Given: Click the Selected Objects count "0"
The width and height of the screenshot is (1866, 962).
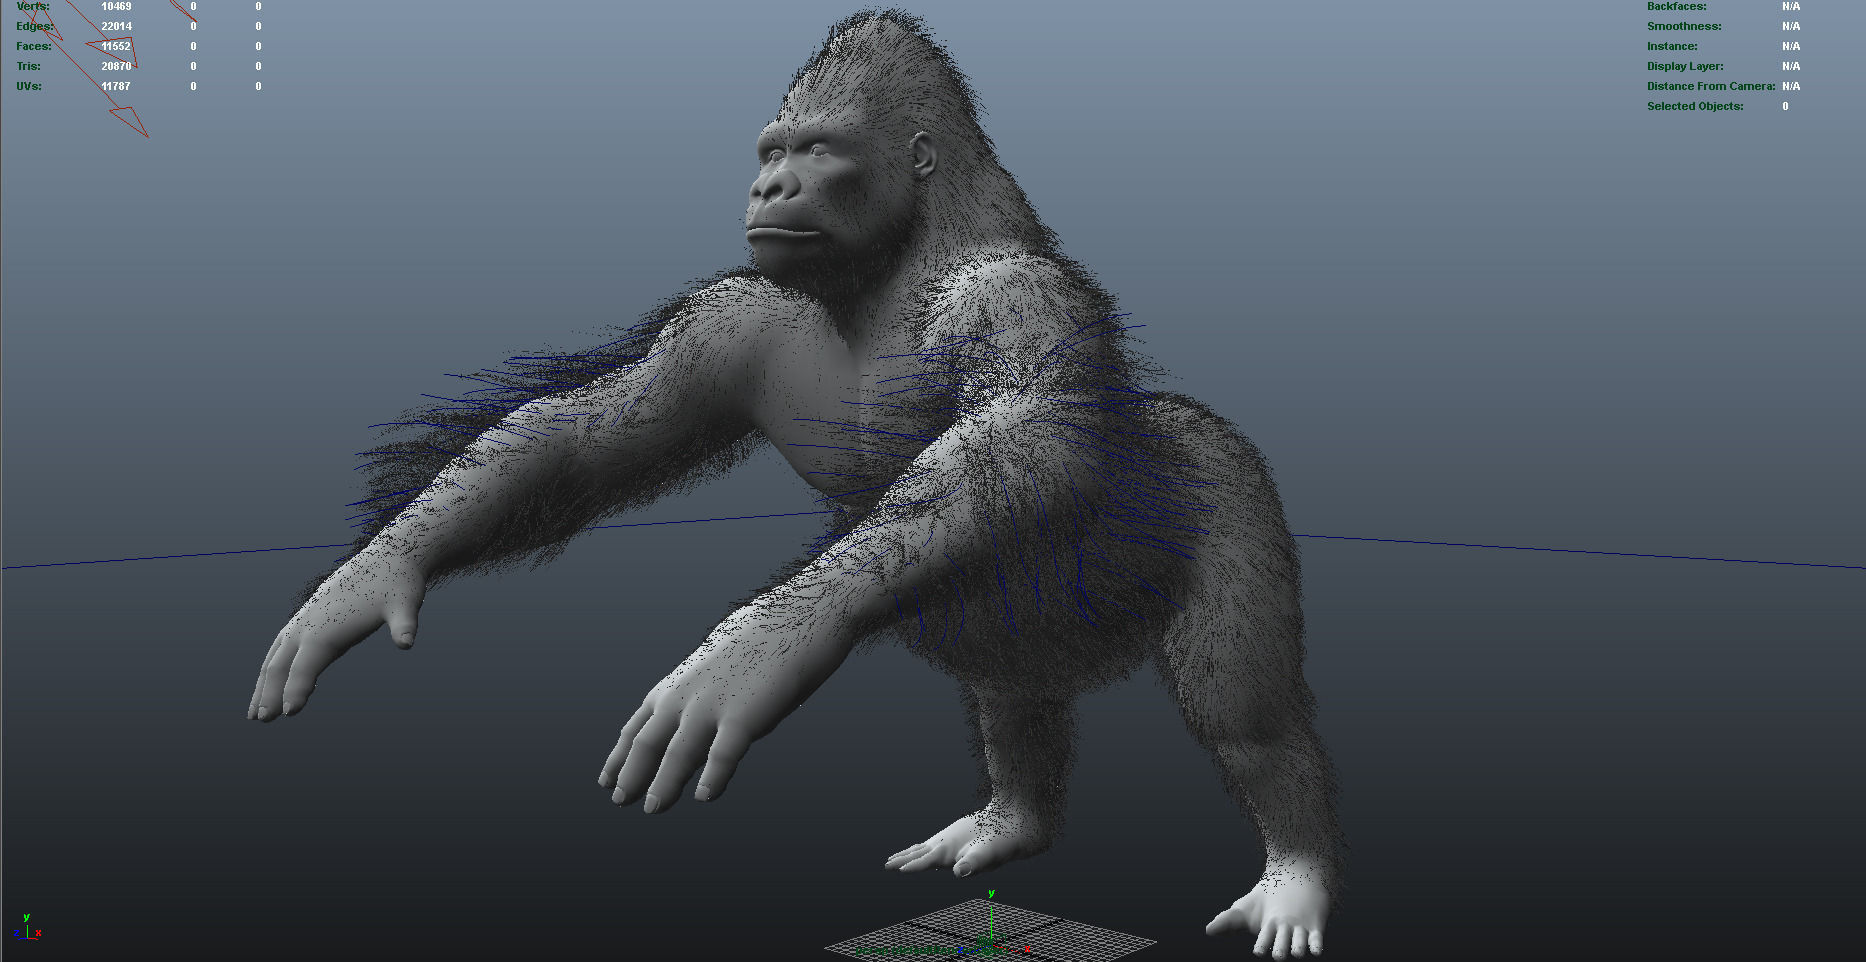Looking at the screenshot, I should coord(1785,106).
